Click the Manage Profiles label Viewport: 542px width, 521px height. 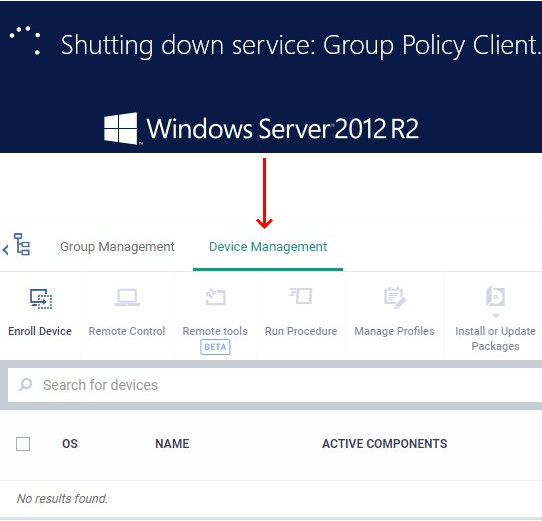tap(394, 331)
